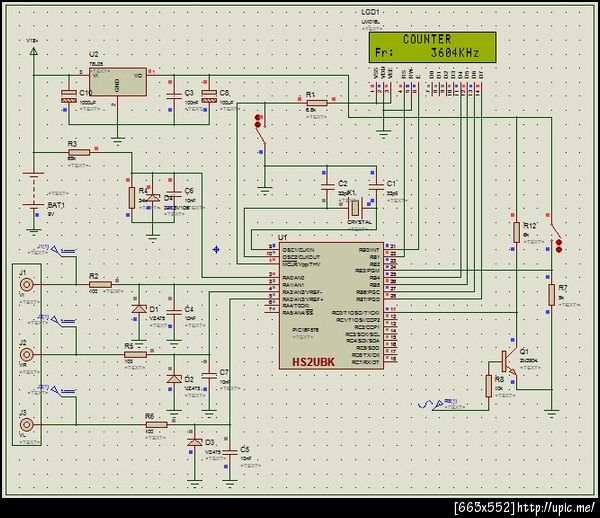Image resolution: width=600 pixels, height=518 pixels.
Task: Click resistor R12 above the transistor
Action: (x=516, y=232)
